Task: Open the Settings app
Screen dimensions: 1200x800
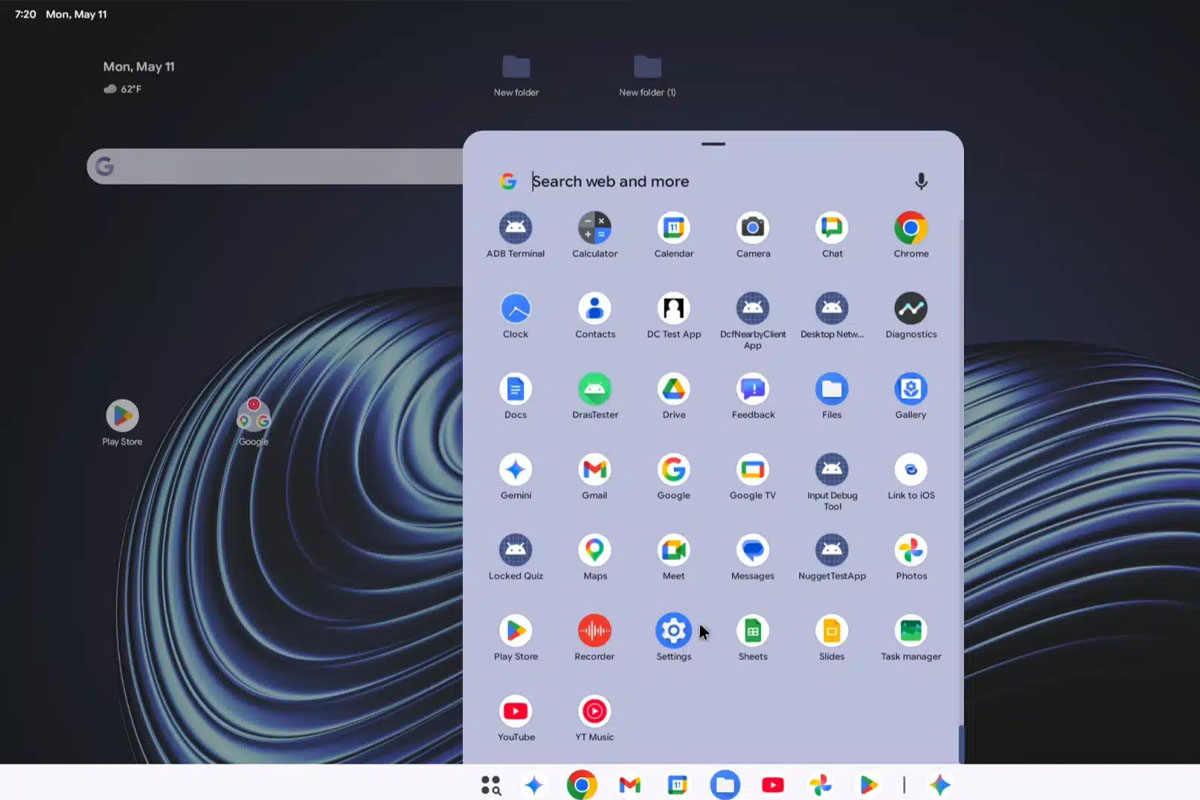Action: [673, 630]
